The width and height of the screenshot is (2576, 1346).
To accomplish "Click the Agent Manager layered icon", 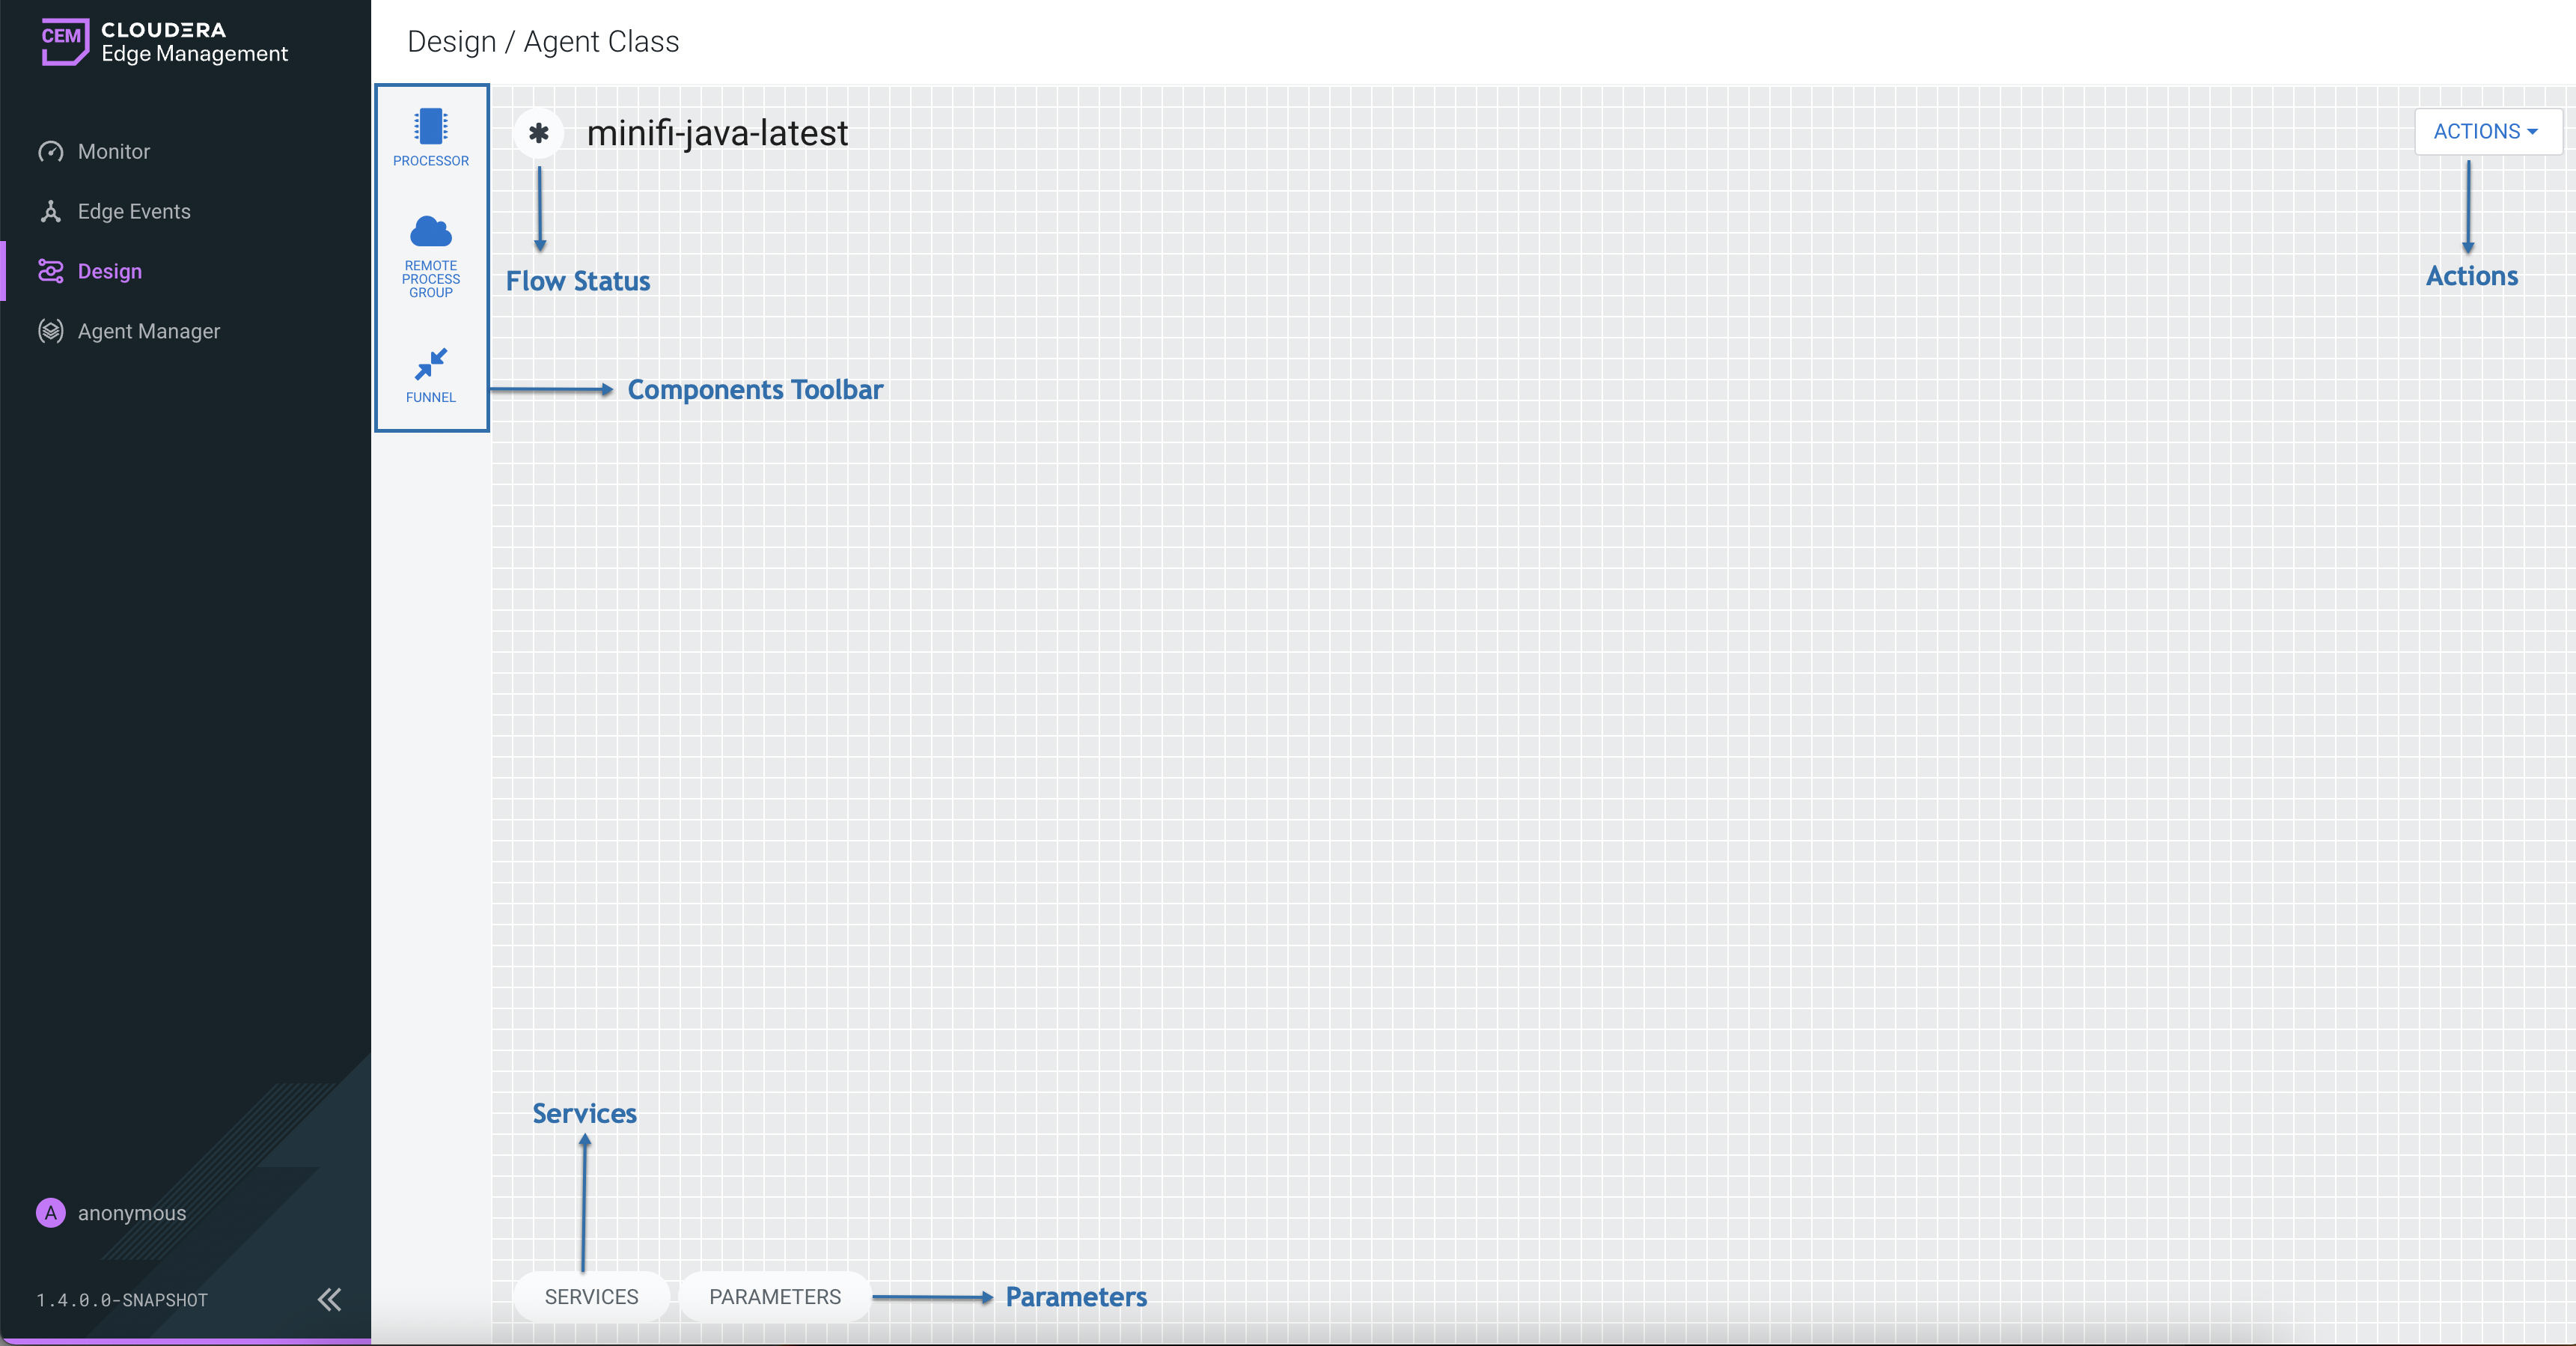I will point(51,331).
